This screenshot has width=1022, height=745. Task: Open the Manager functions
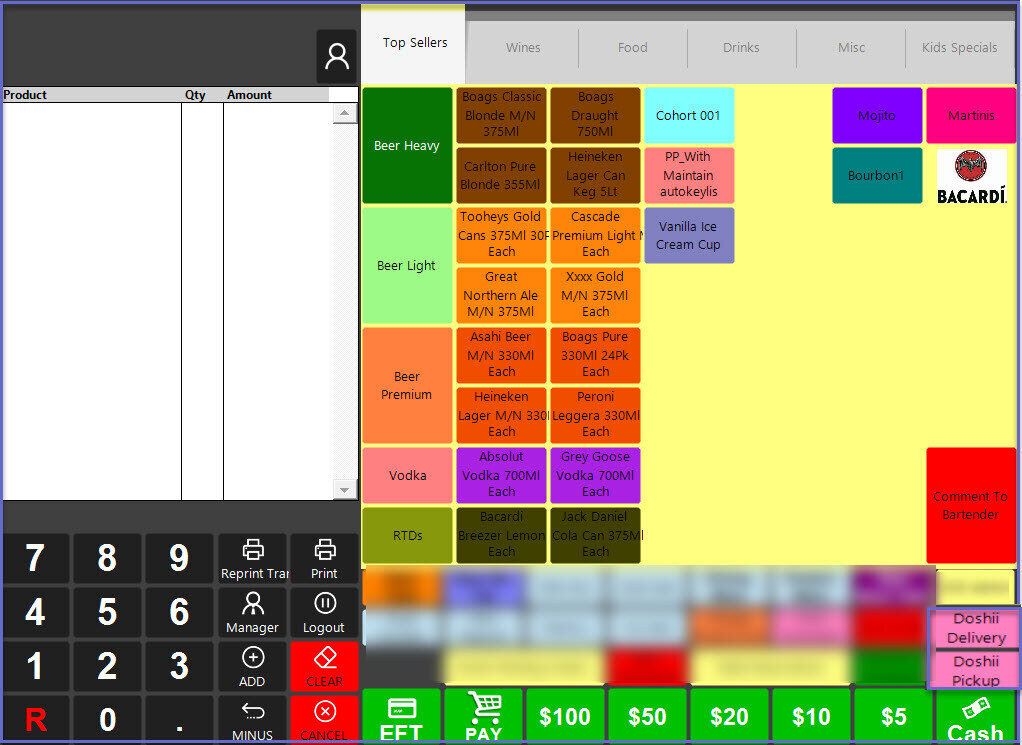(253, 613)
